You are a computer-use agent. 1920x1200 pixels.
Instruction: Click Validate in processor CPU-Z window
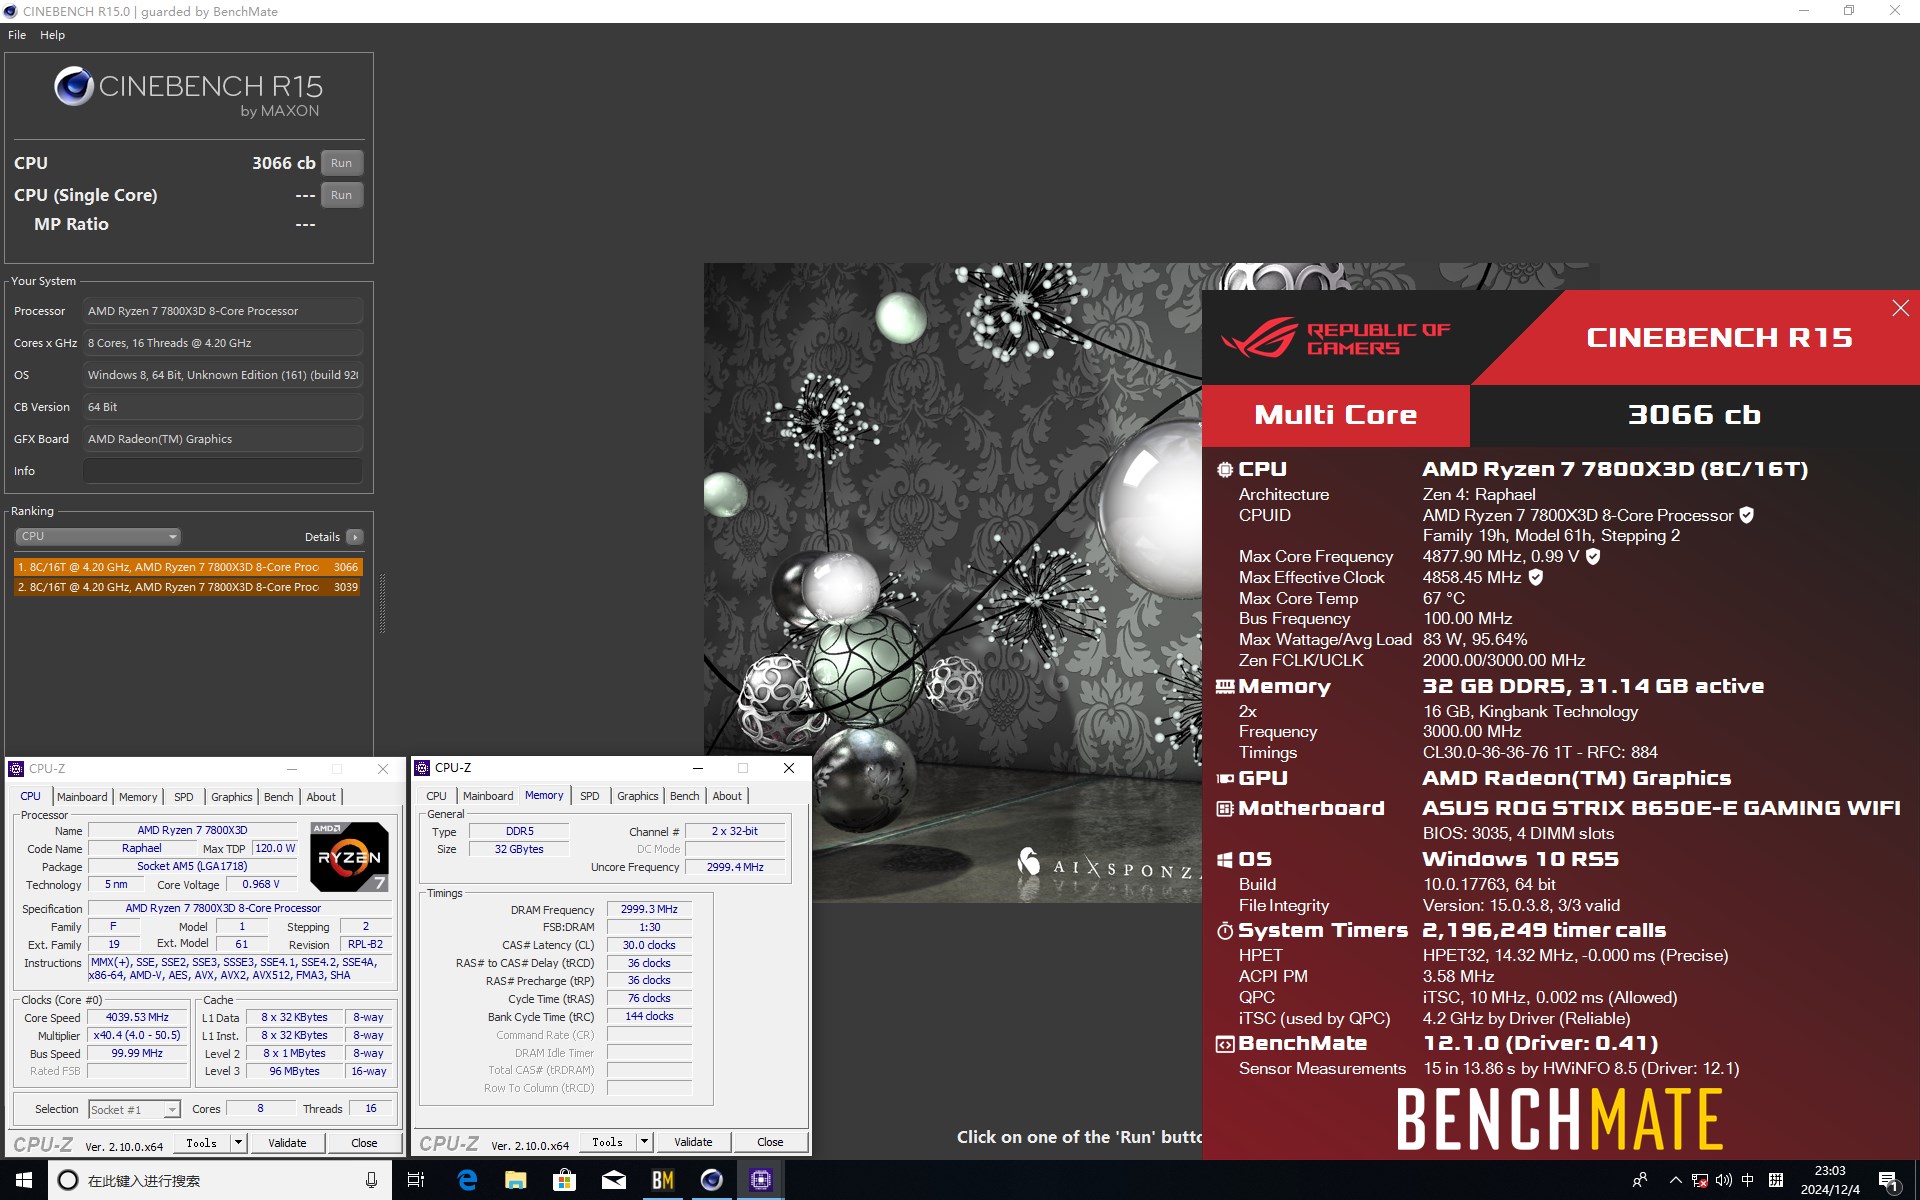click(x=287, y=1143)
